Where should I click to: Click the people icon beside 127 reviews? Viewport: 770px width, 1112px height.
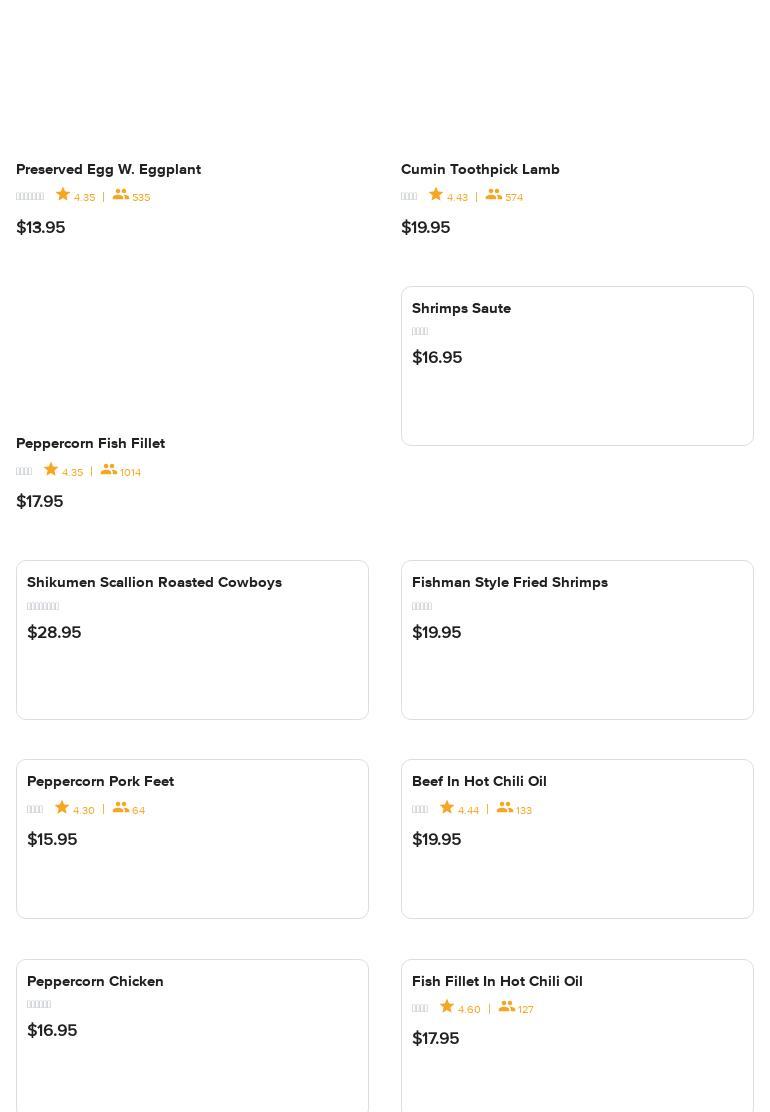tap(507, 1006)
